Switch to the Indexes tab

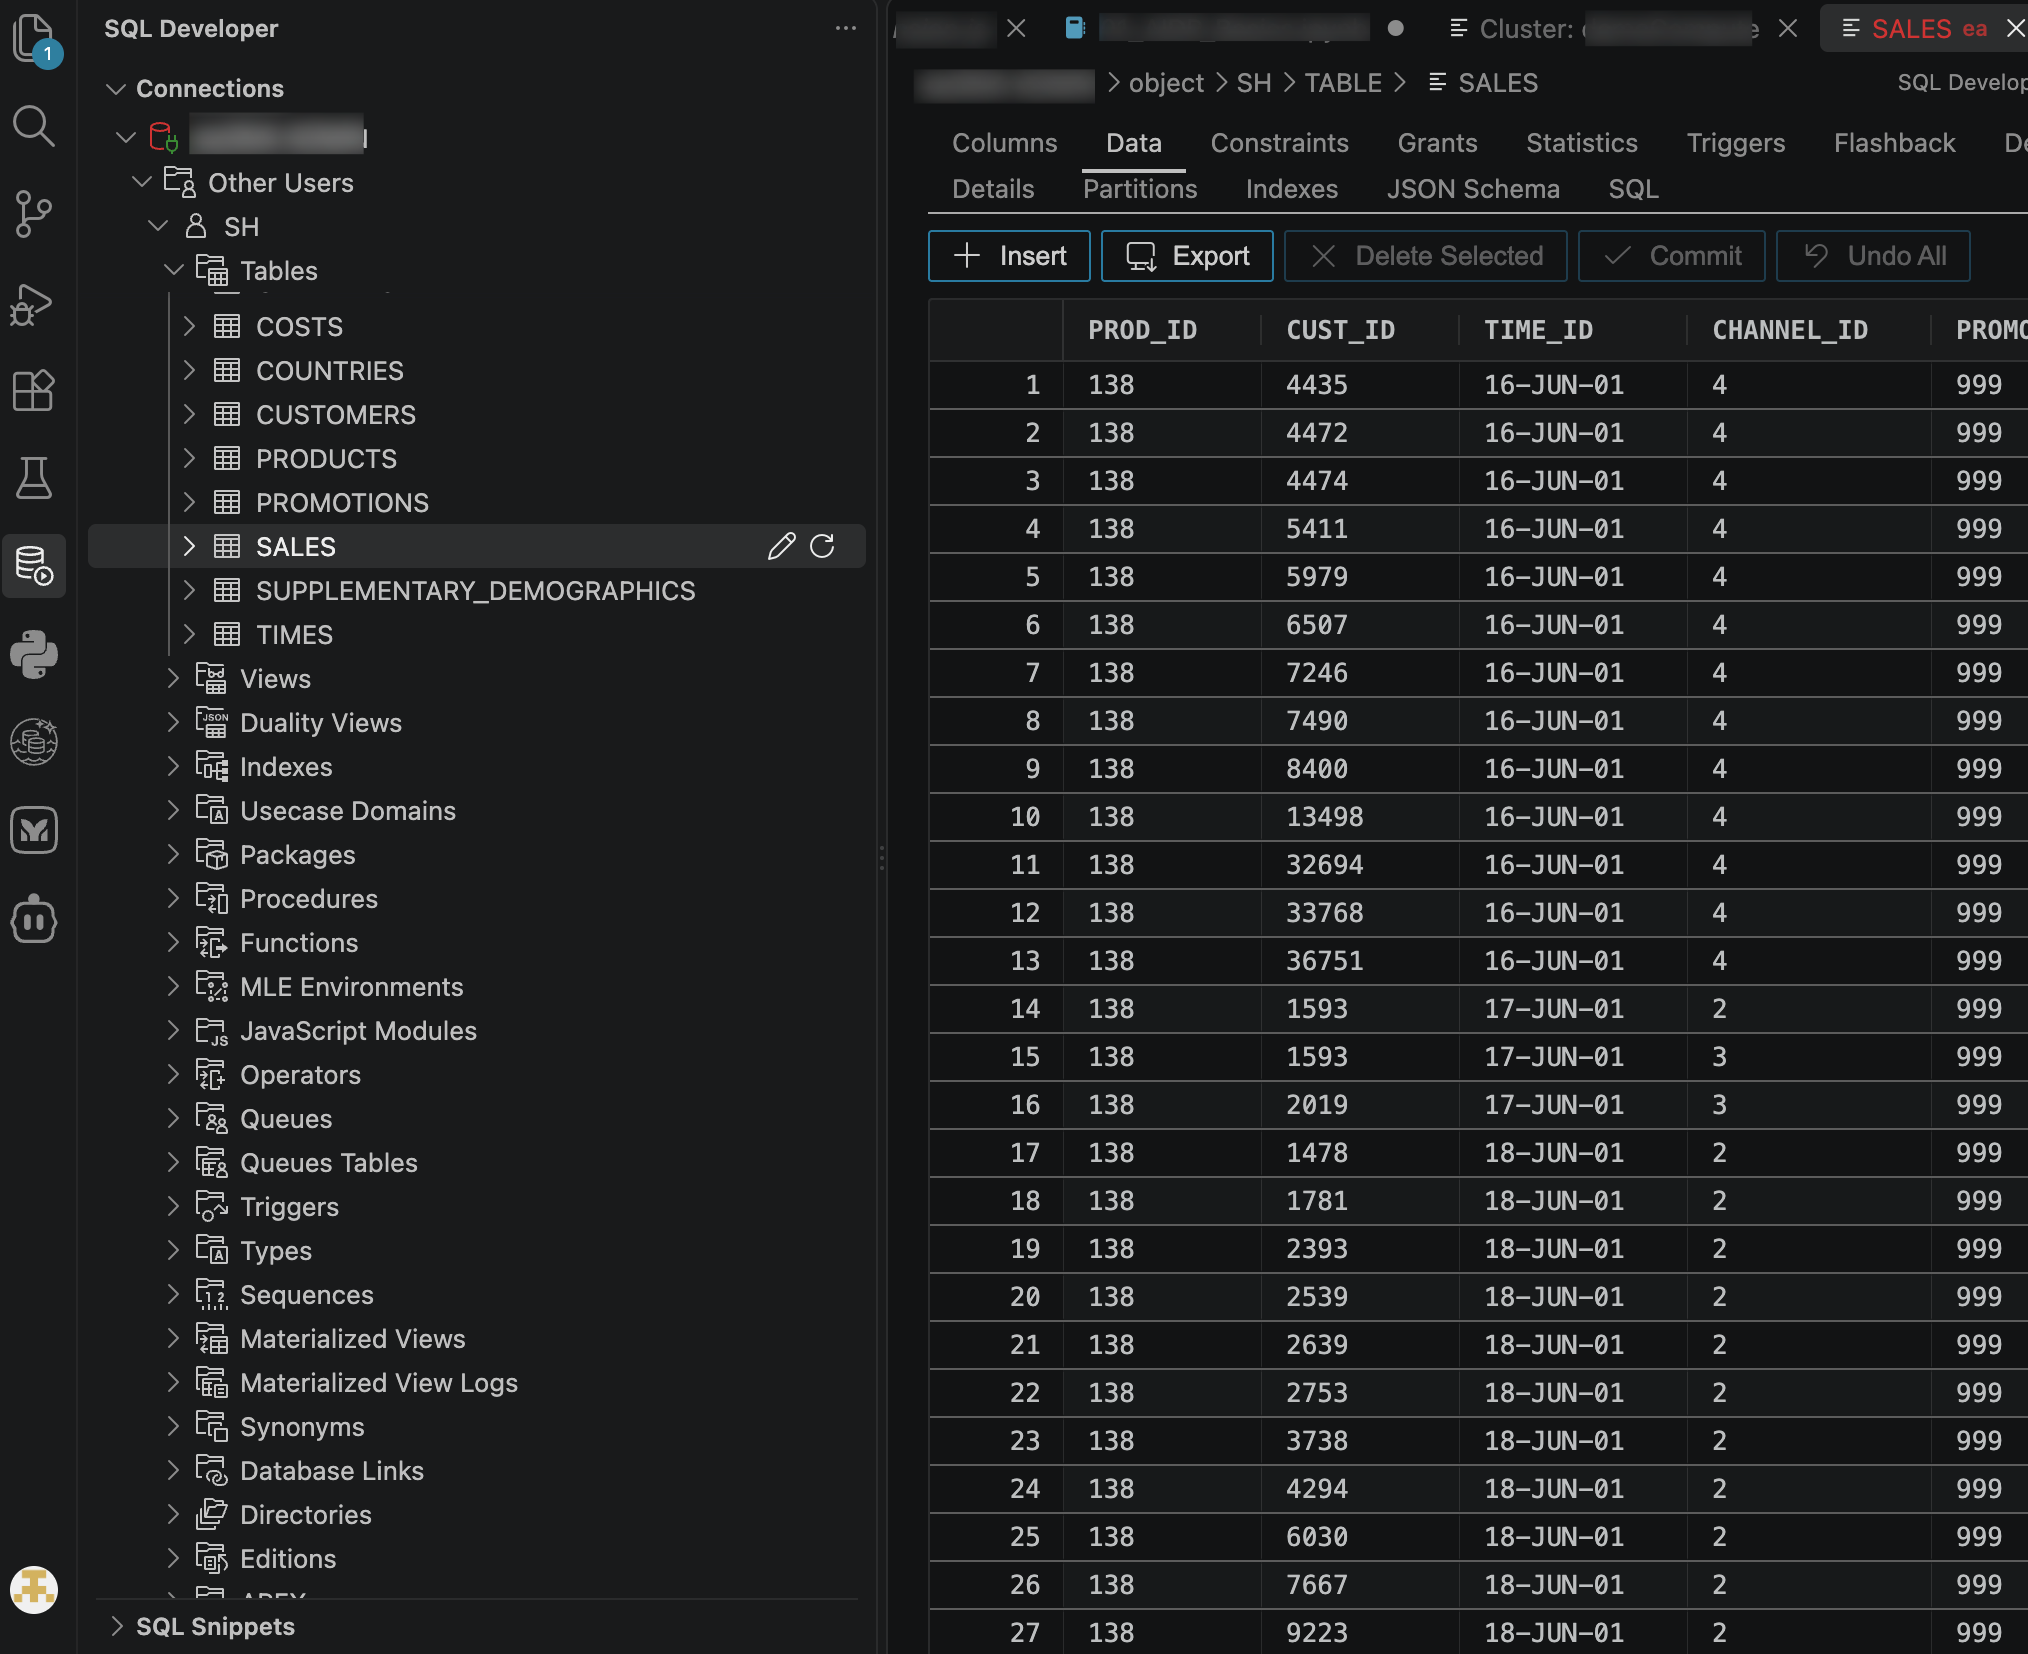tap(1291, 189)
